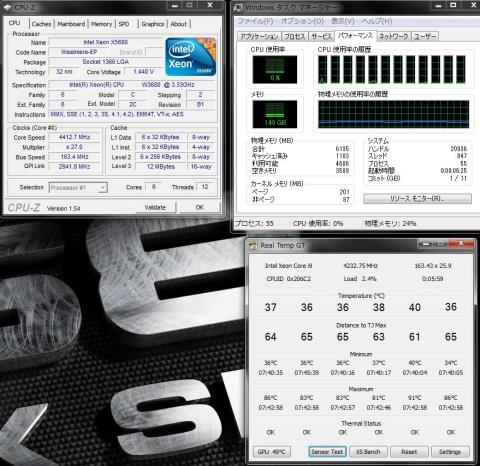Switch to the プロセス tab
The height and width of the screenshot is (466, 480).
(x=295, y=36)
